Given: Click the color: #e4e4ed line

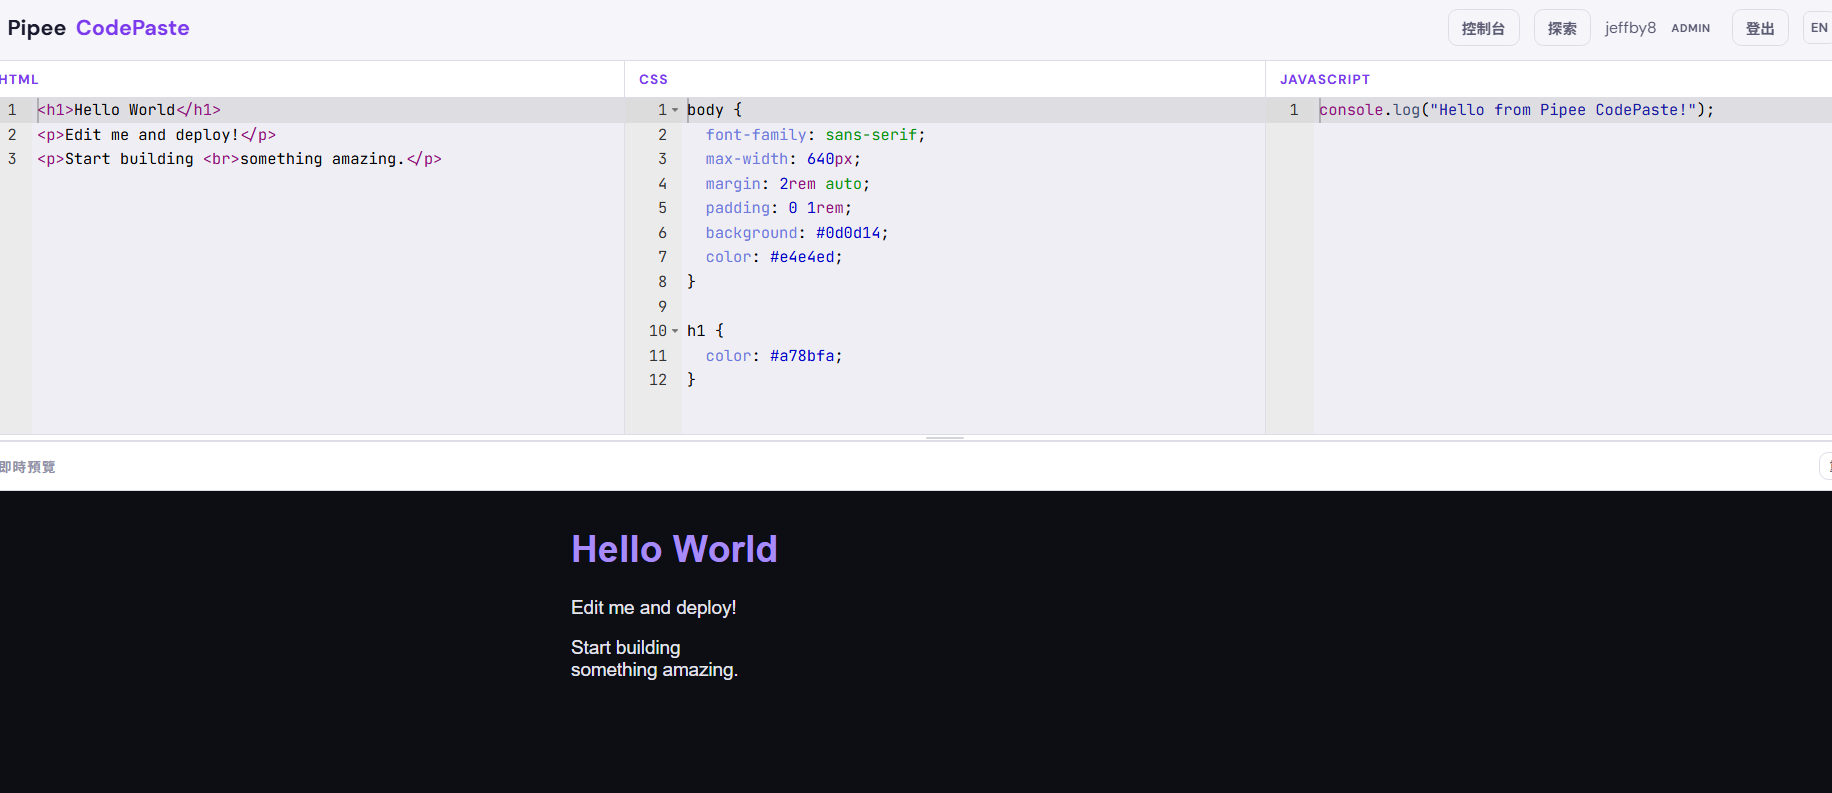Looking at the screenshot, I should pos(774,257).
